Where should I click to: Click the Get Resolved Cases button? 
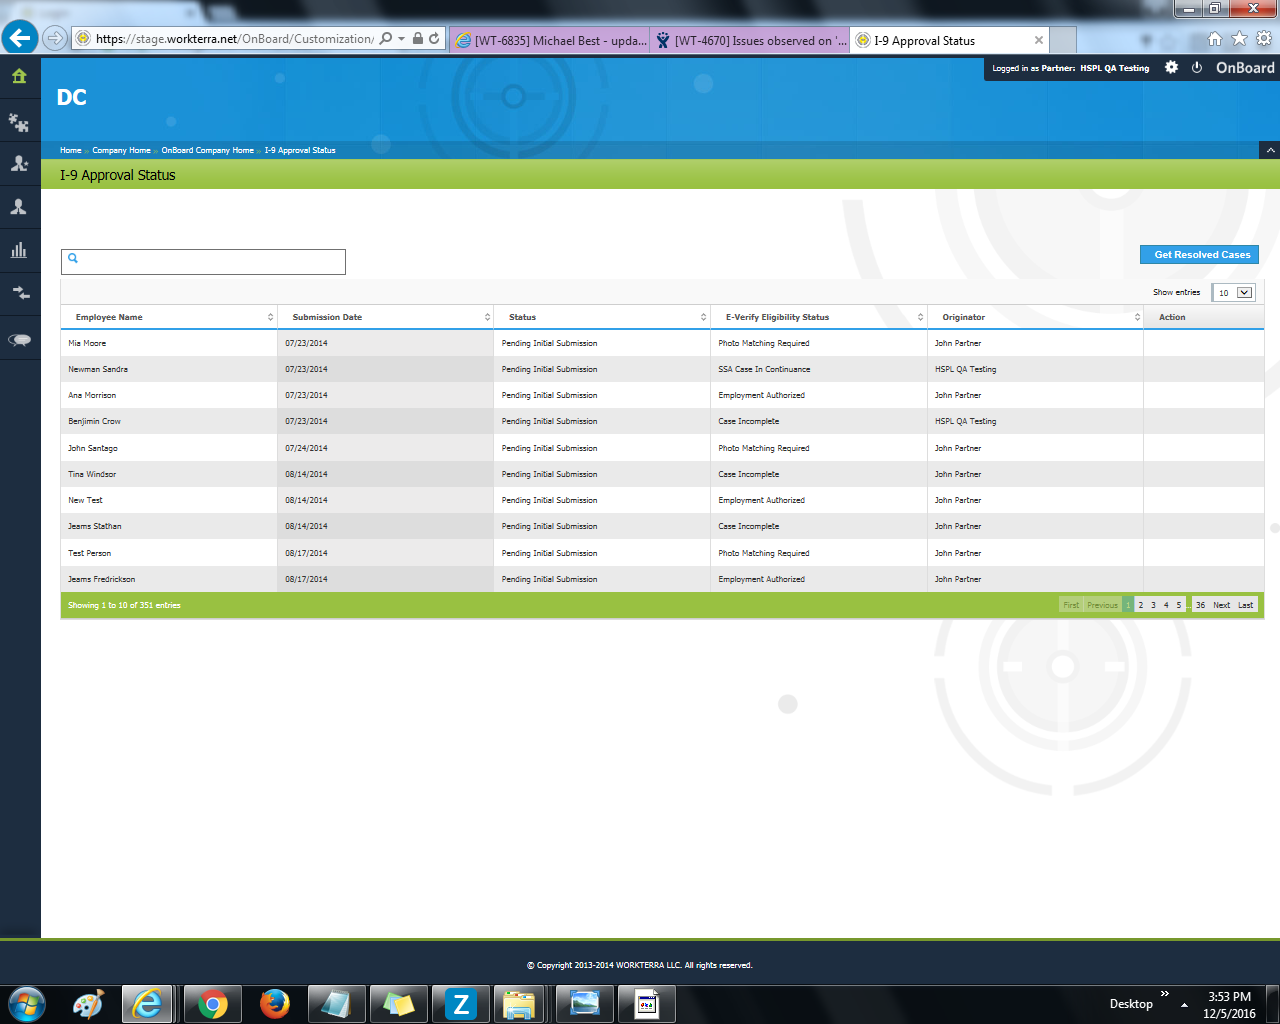tap(1199, 255)
